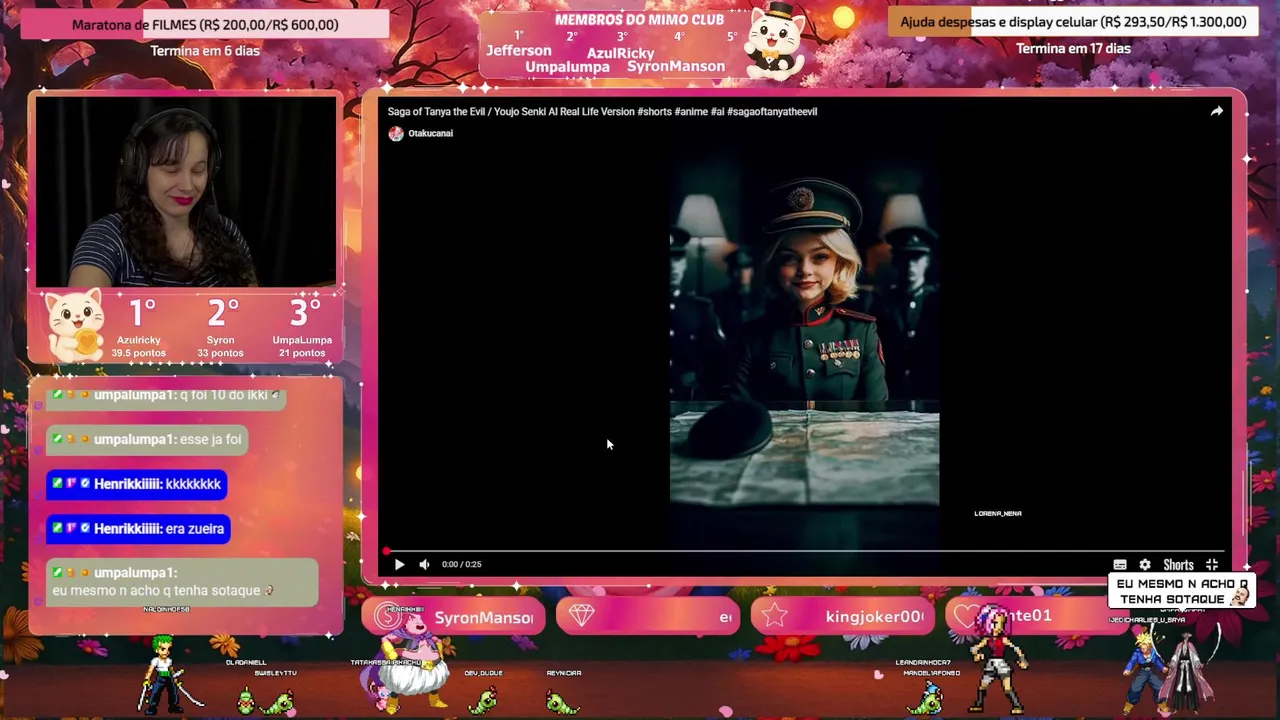Image resolution: width=1280 pixels, height=720 pixels.
Task: Click the dollar coin icon beside SyronManson
Action: click(387, 617)
